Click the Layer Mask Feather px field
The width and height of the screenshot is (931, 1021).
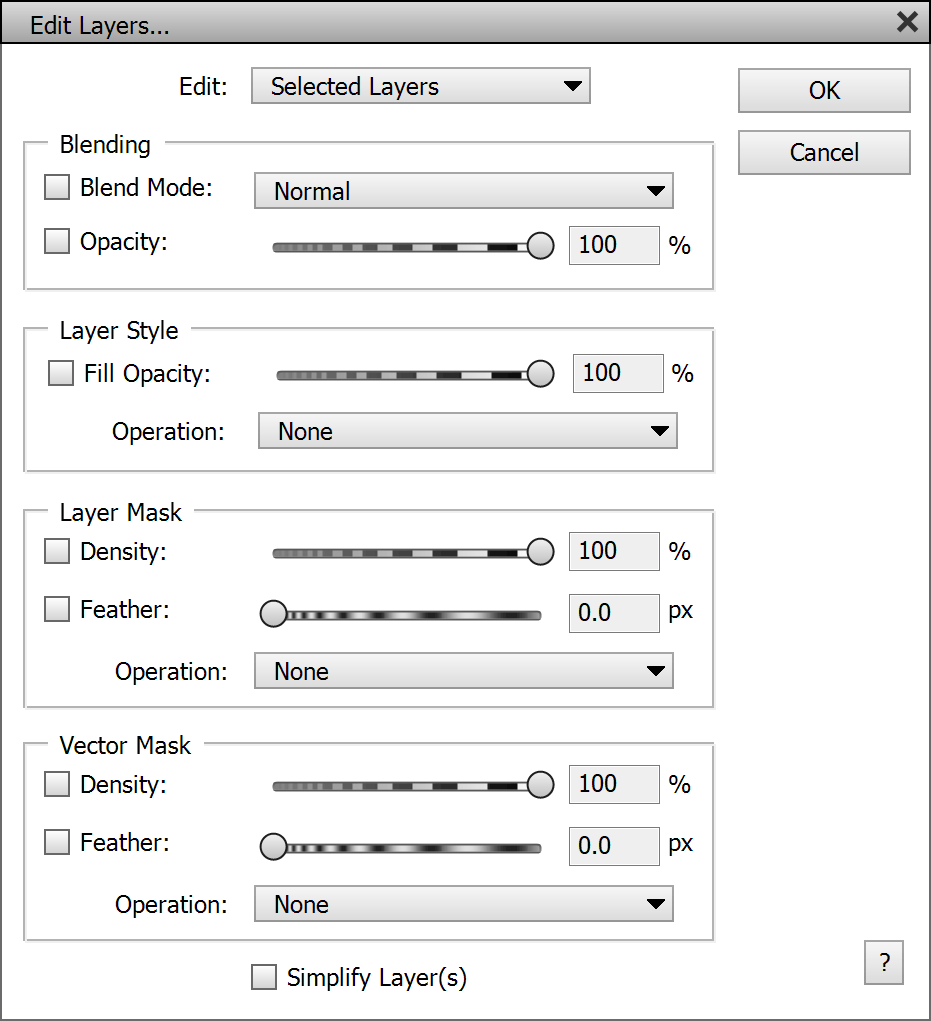point(613,612)
